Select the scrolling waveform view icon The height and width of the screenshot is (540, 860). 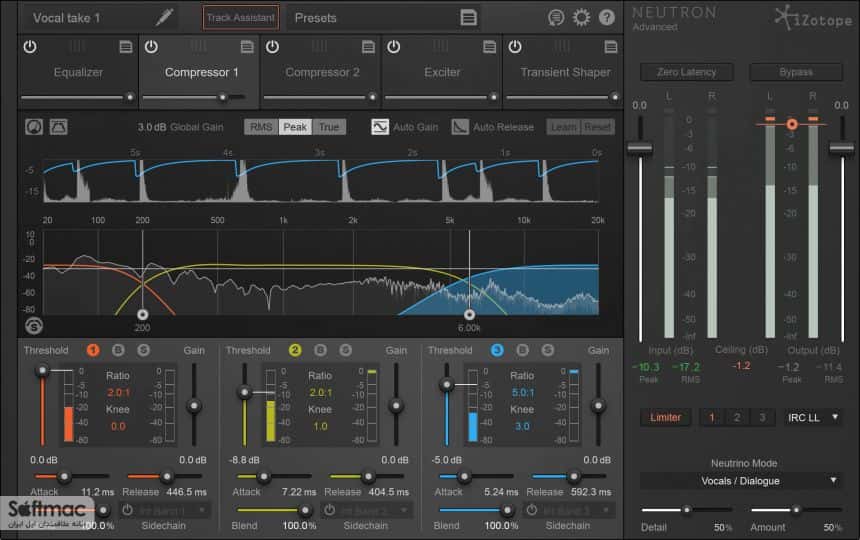pos(59,127)
